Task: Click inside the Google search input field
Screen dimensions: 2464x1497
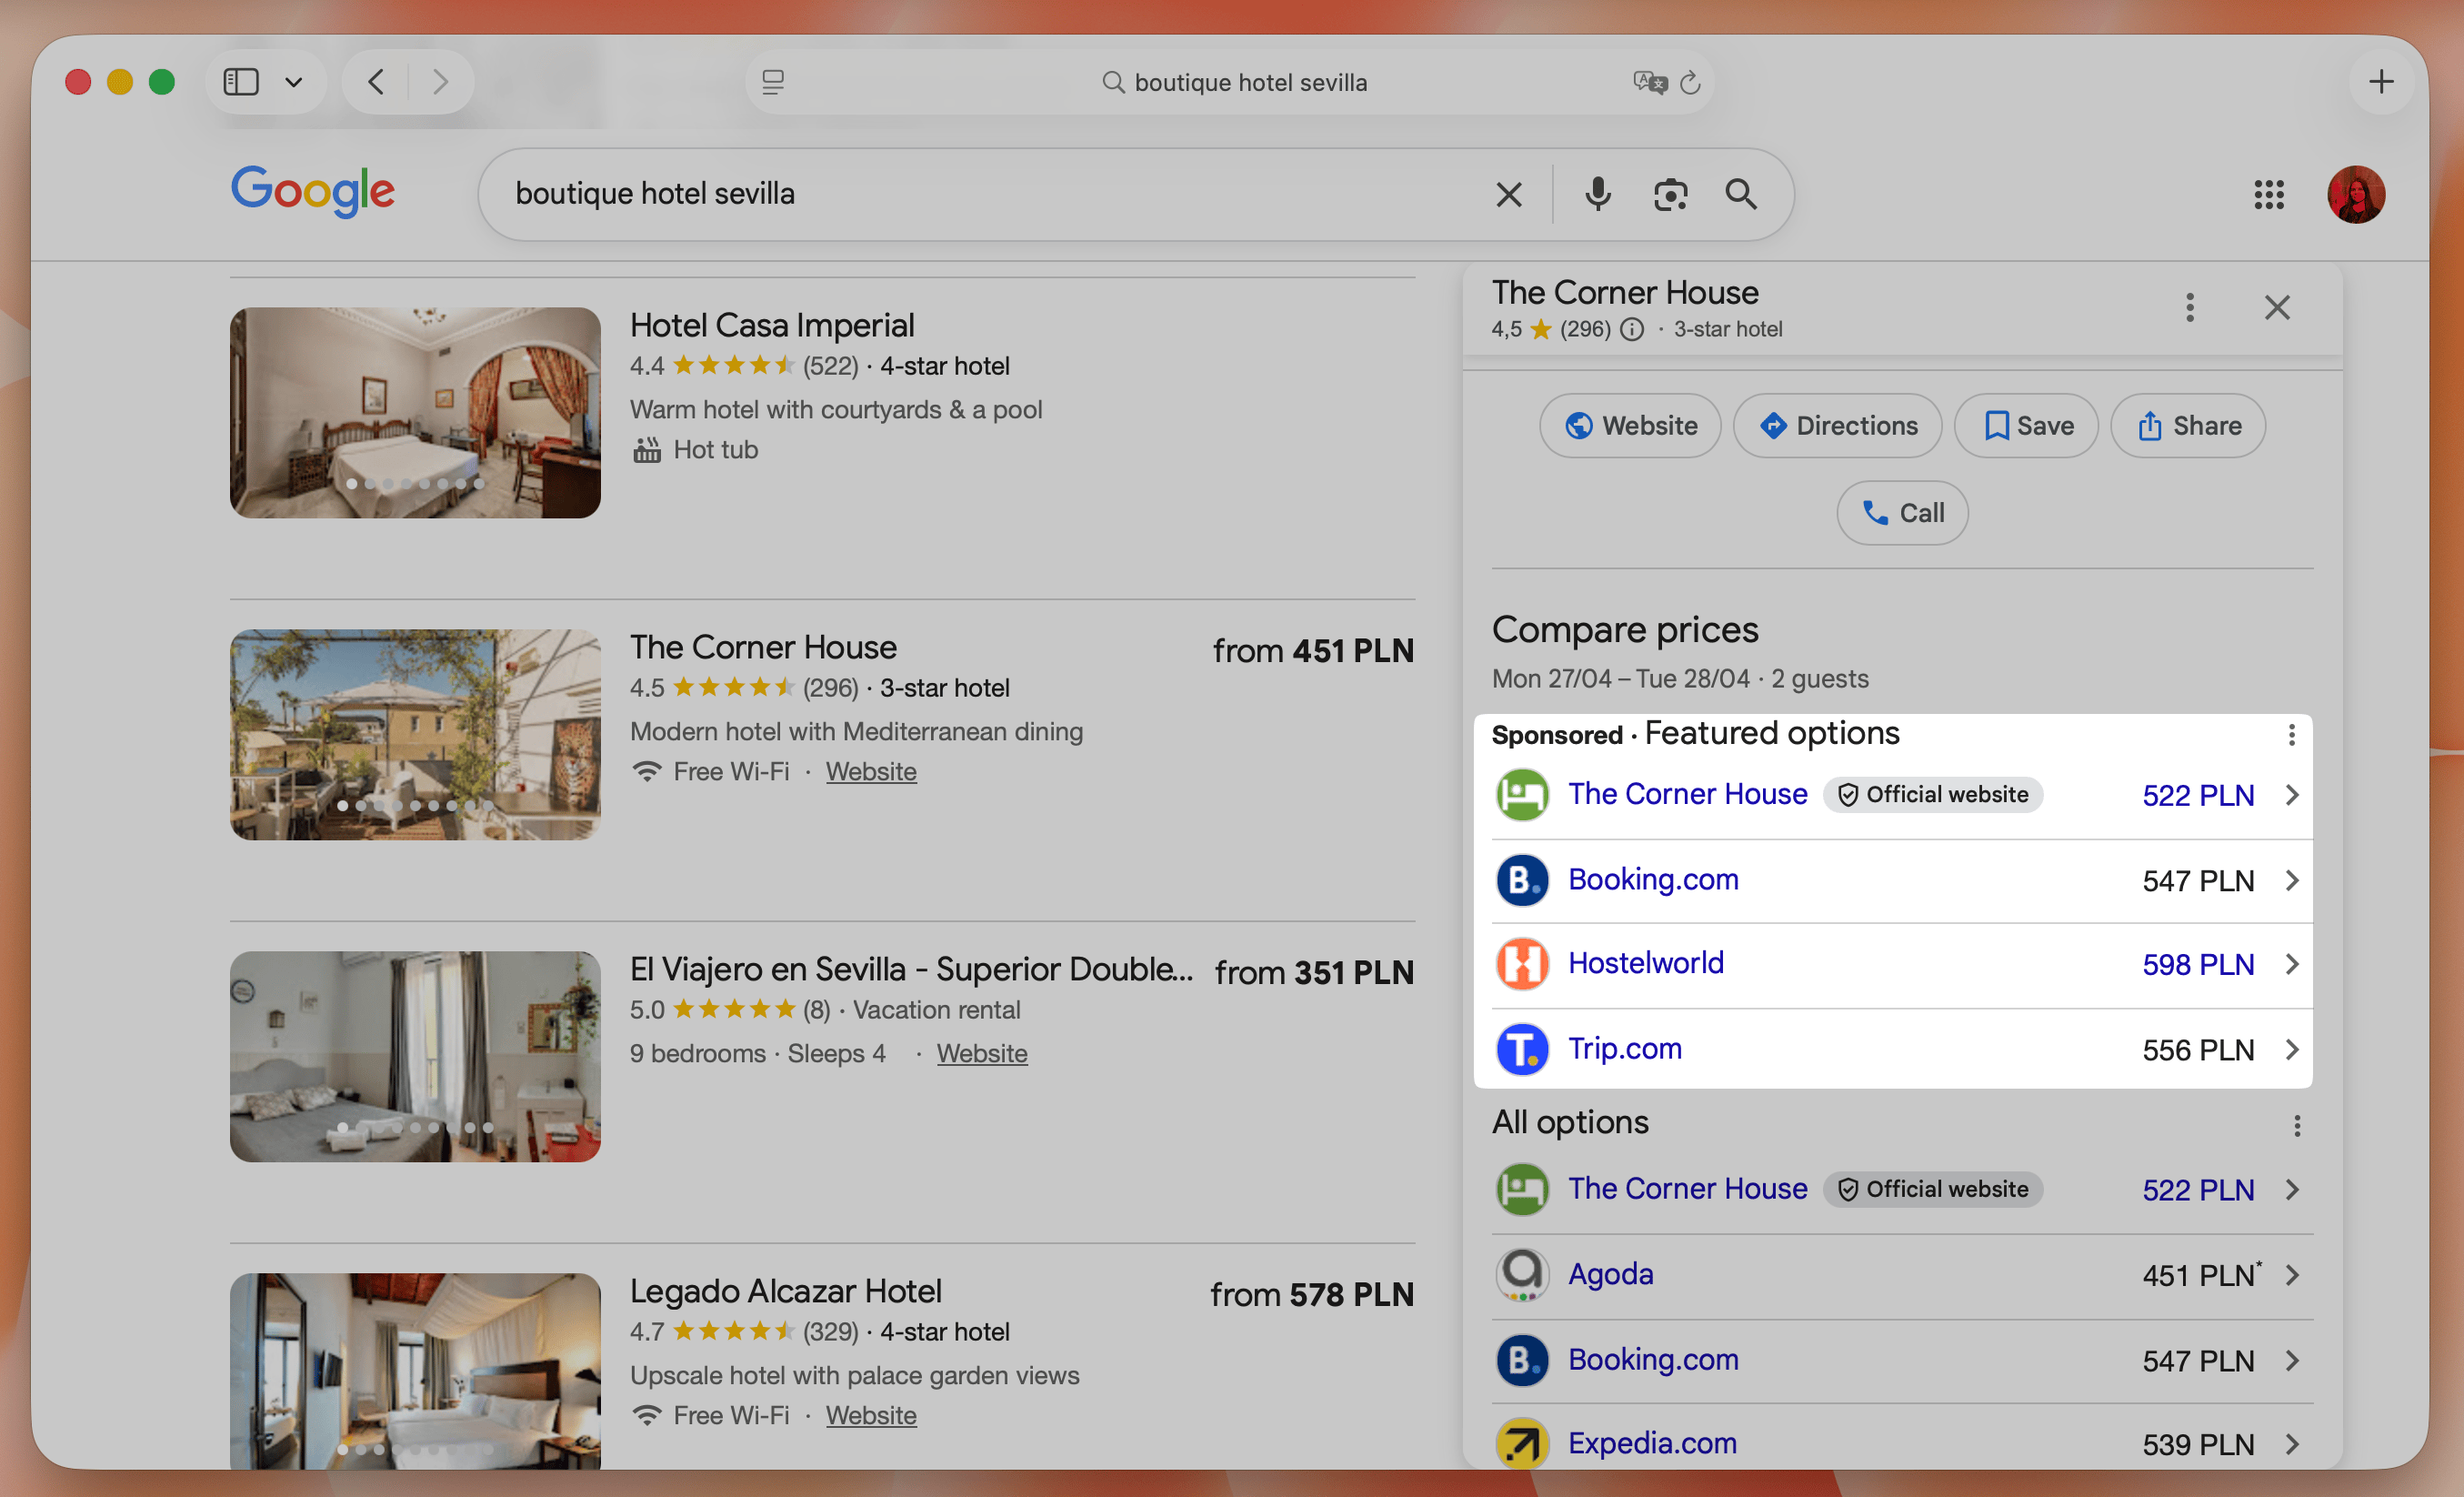Action: (1000, 194)
